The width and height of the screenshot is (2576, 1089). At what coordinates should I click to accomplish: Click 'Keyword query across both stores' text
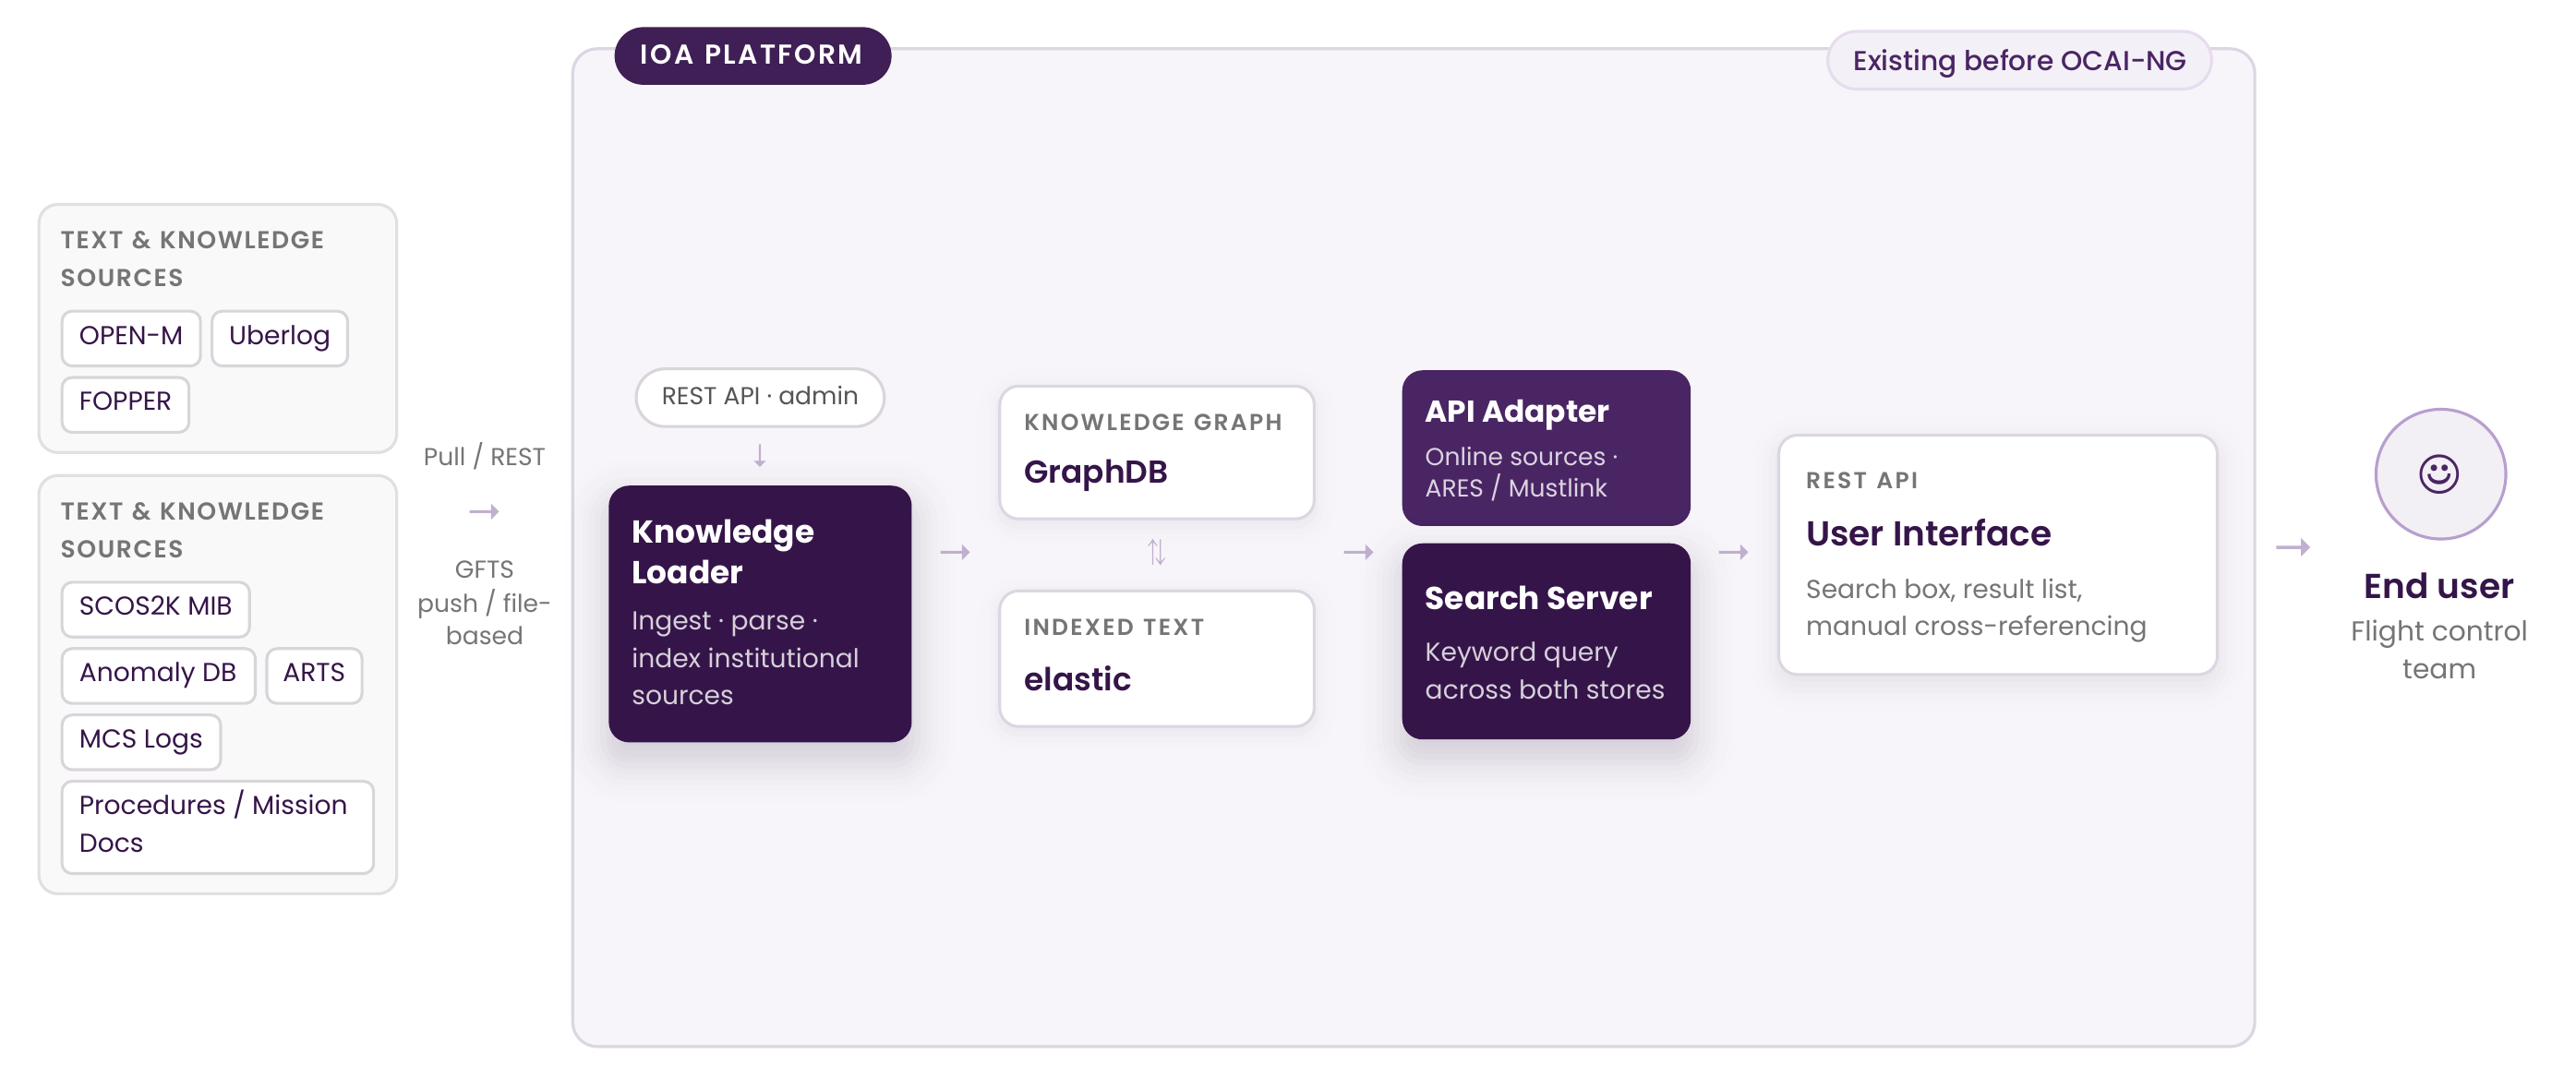click(x=1544, y=670)
